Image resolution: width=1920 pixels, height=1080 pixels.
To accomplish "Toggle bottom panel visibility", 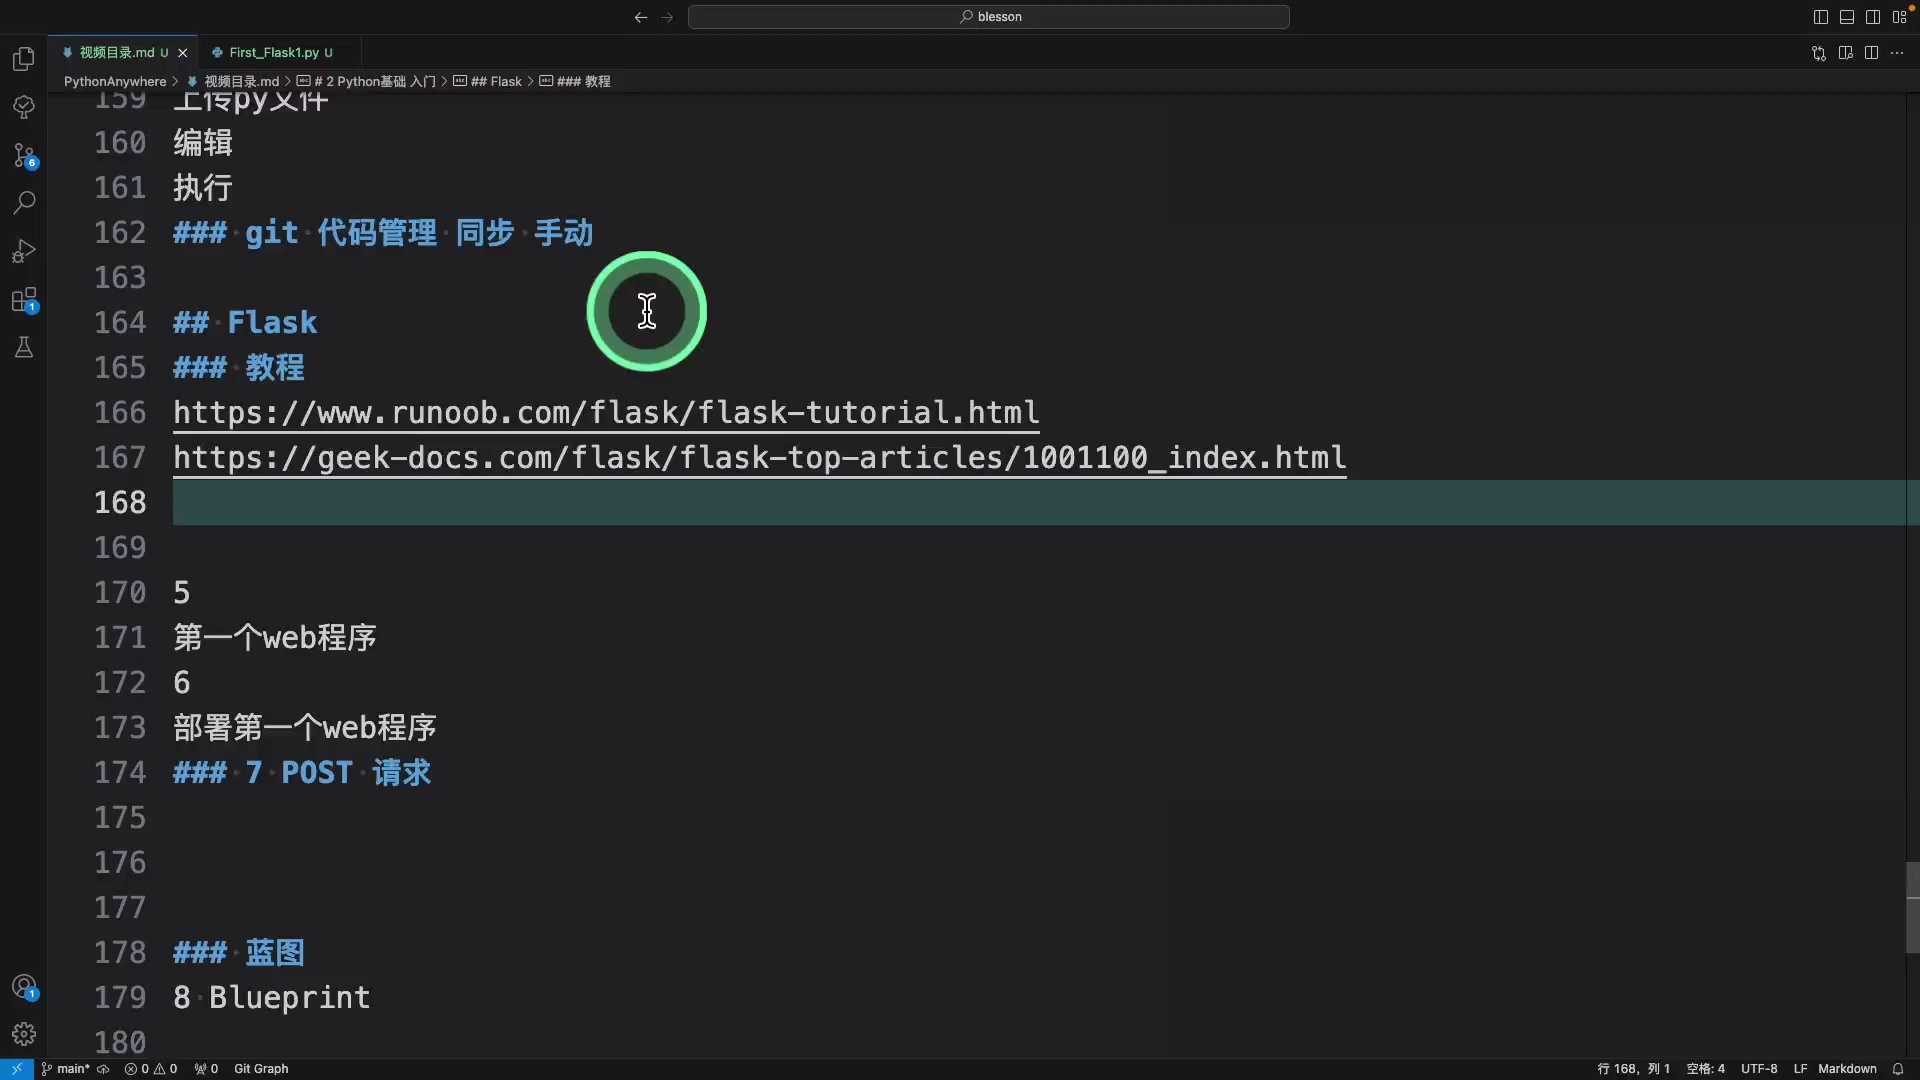I will point(1847,17).
